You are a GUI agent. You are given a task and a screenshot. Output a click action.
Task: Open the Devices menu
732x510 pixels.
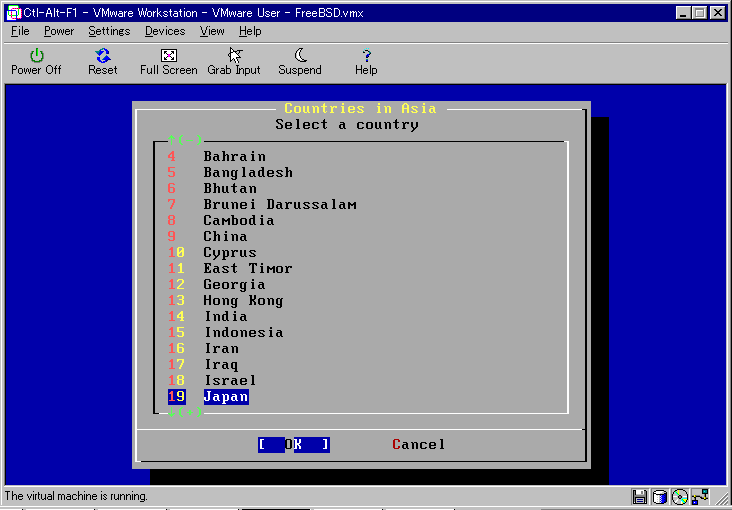tap(165, 31)
